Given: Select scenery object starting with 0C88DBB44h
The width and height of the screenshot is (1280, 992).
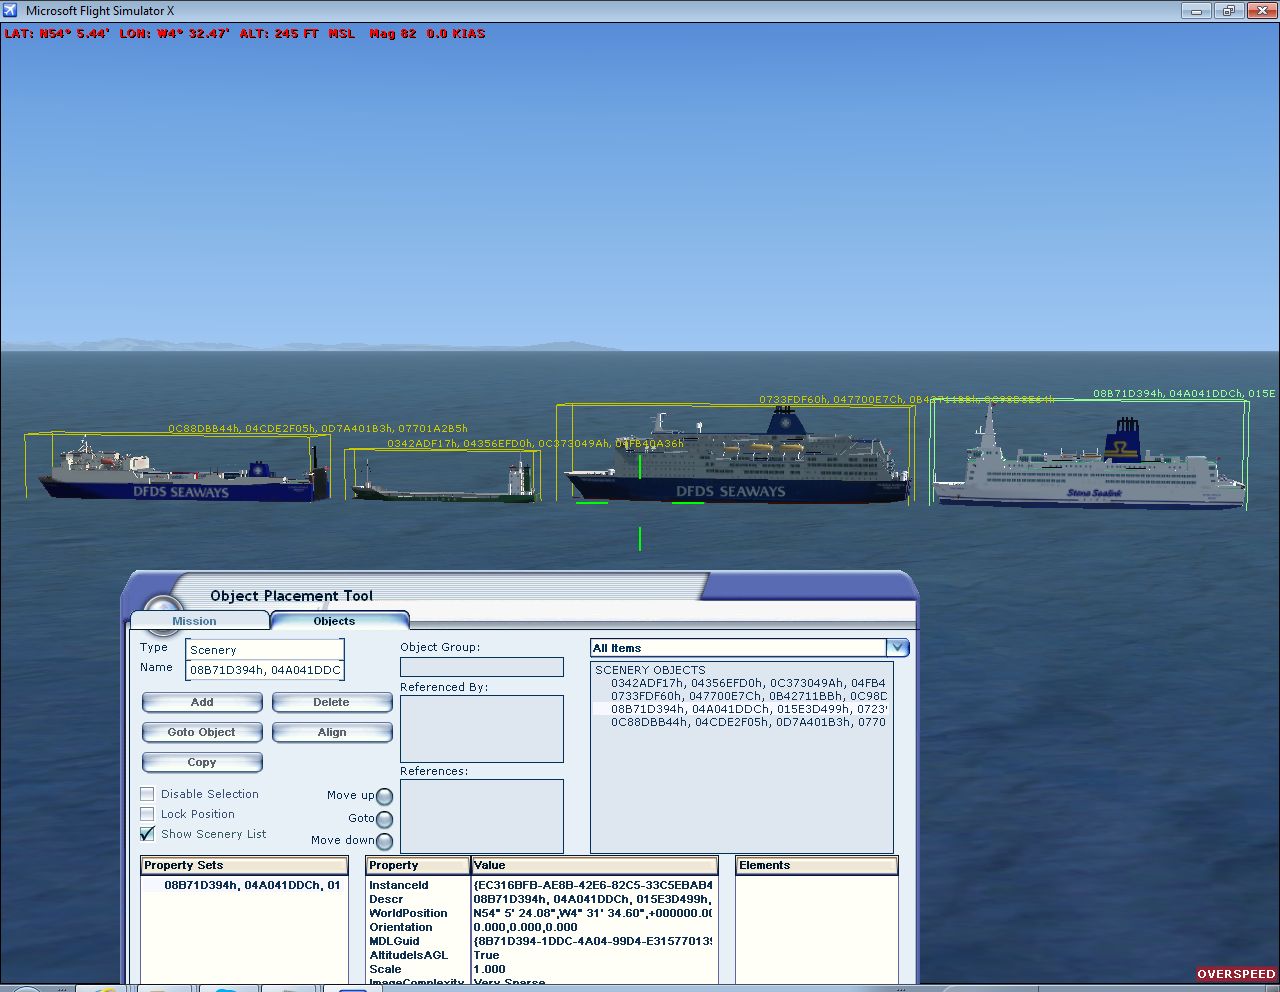Looking at the screenshot, I should pos(747,722).
